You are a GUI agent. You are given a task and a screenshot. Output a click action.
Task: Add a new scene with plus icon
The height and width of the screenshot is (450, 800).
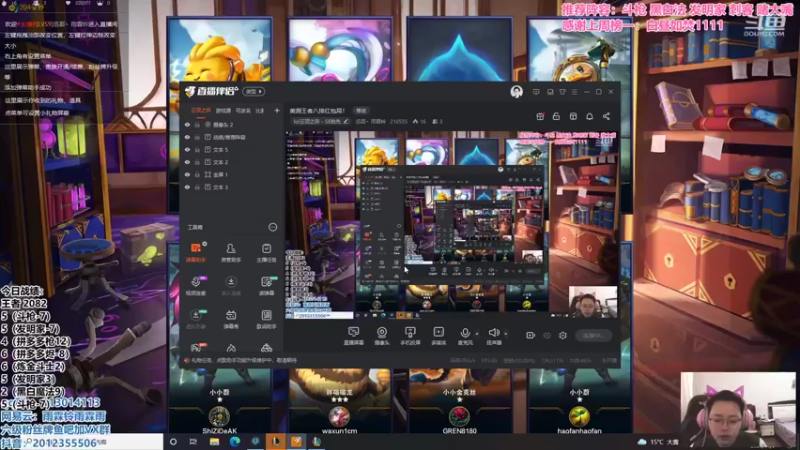tap(277, 111)
